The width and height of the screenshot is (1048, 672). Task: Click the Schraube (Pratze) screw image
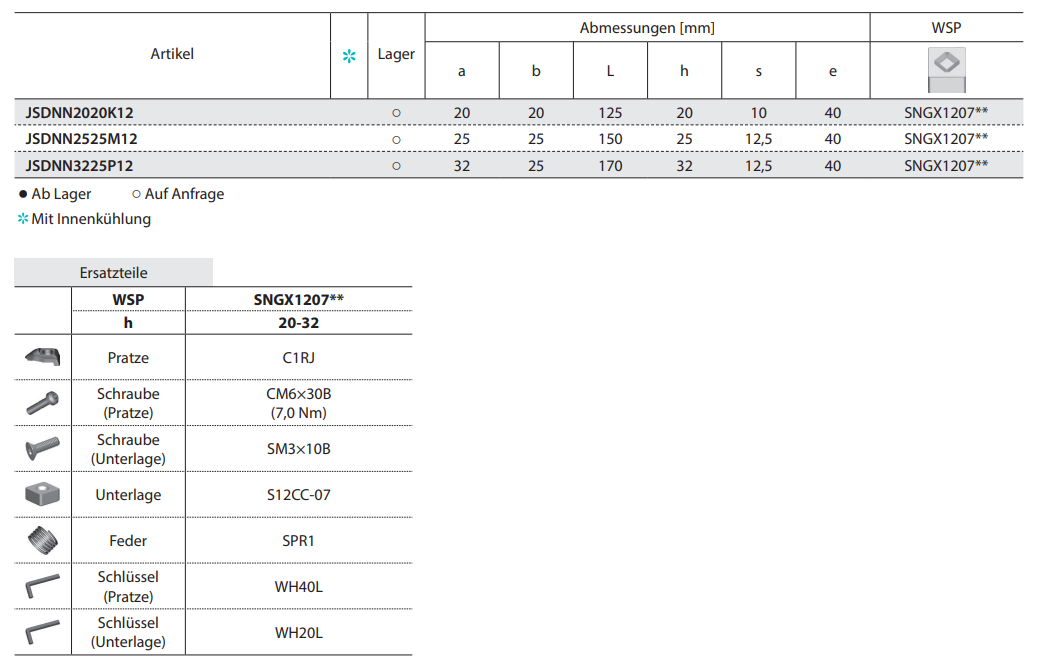(x=43, y=402)
